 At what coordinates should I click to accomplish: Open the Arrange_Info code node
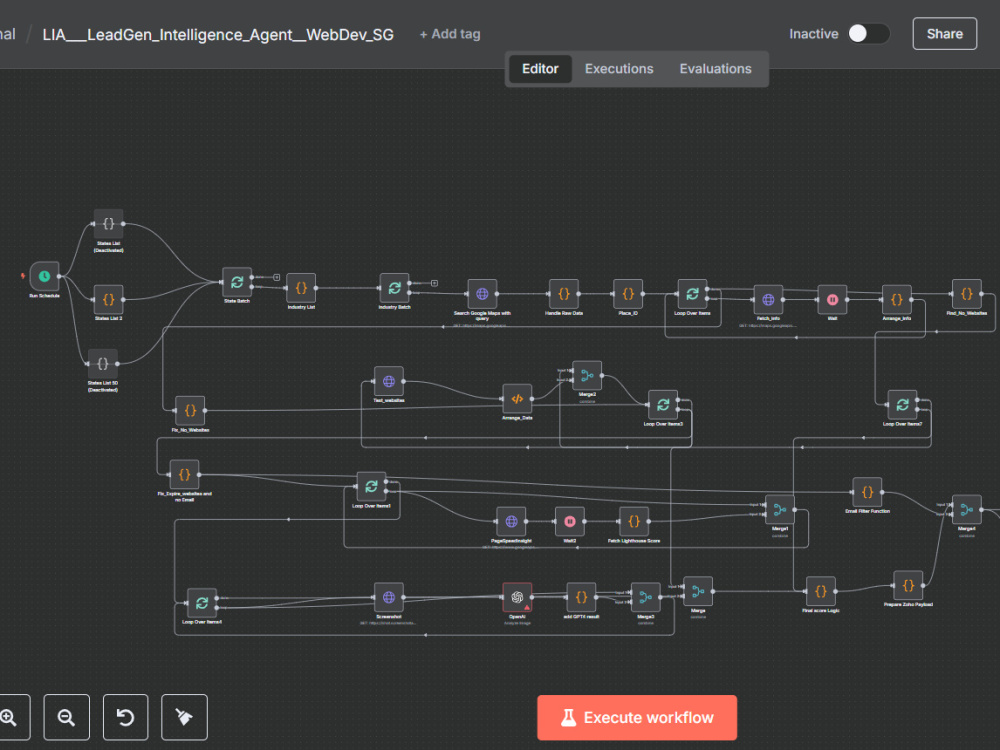coord(897,299)
